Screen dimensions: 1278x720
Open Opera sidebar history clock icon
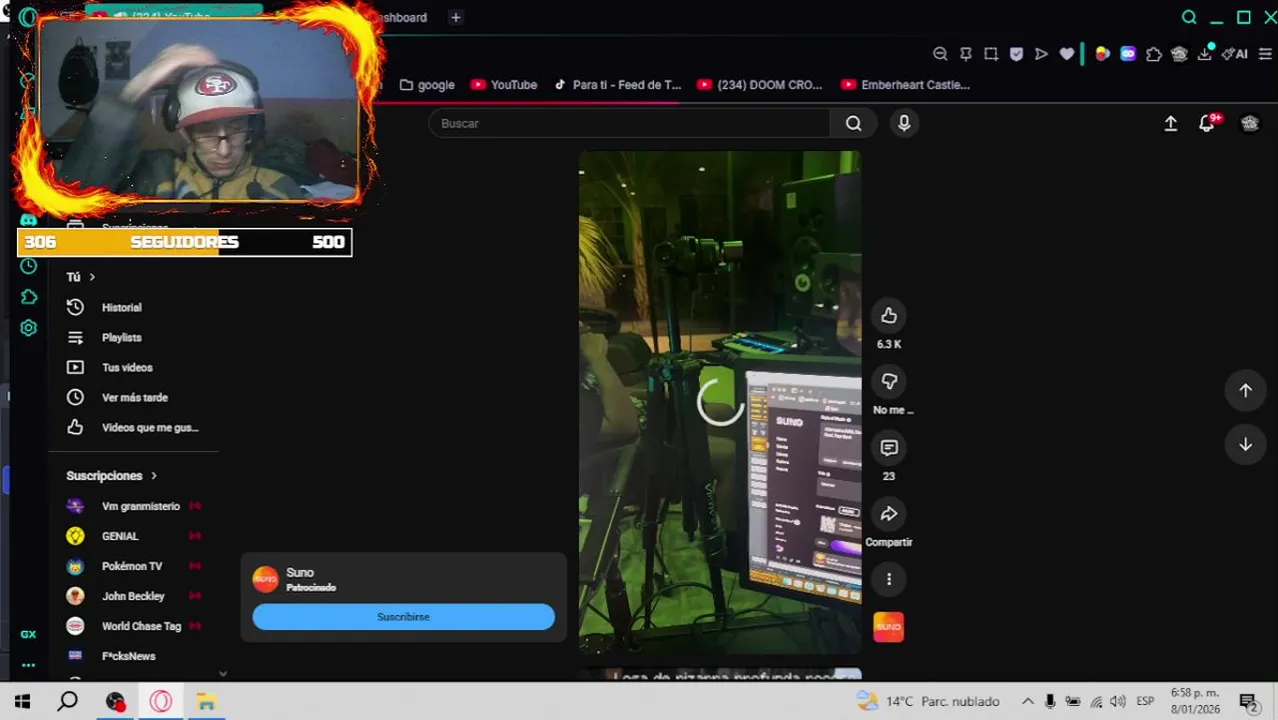click(x=28, y=266)
